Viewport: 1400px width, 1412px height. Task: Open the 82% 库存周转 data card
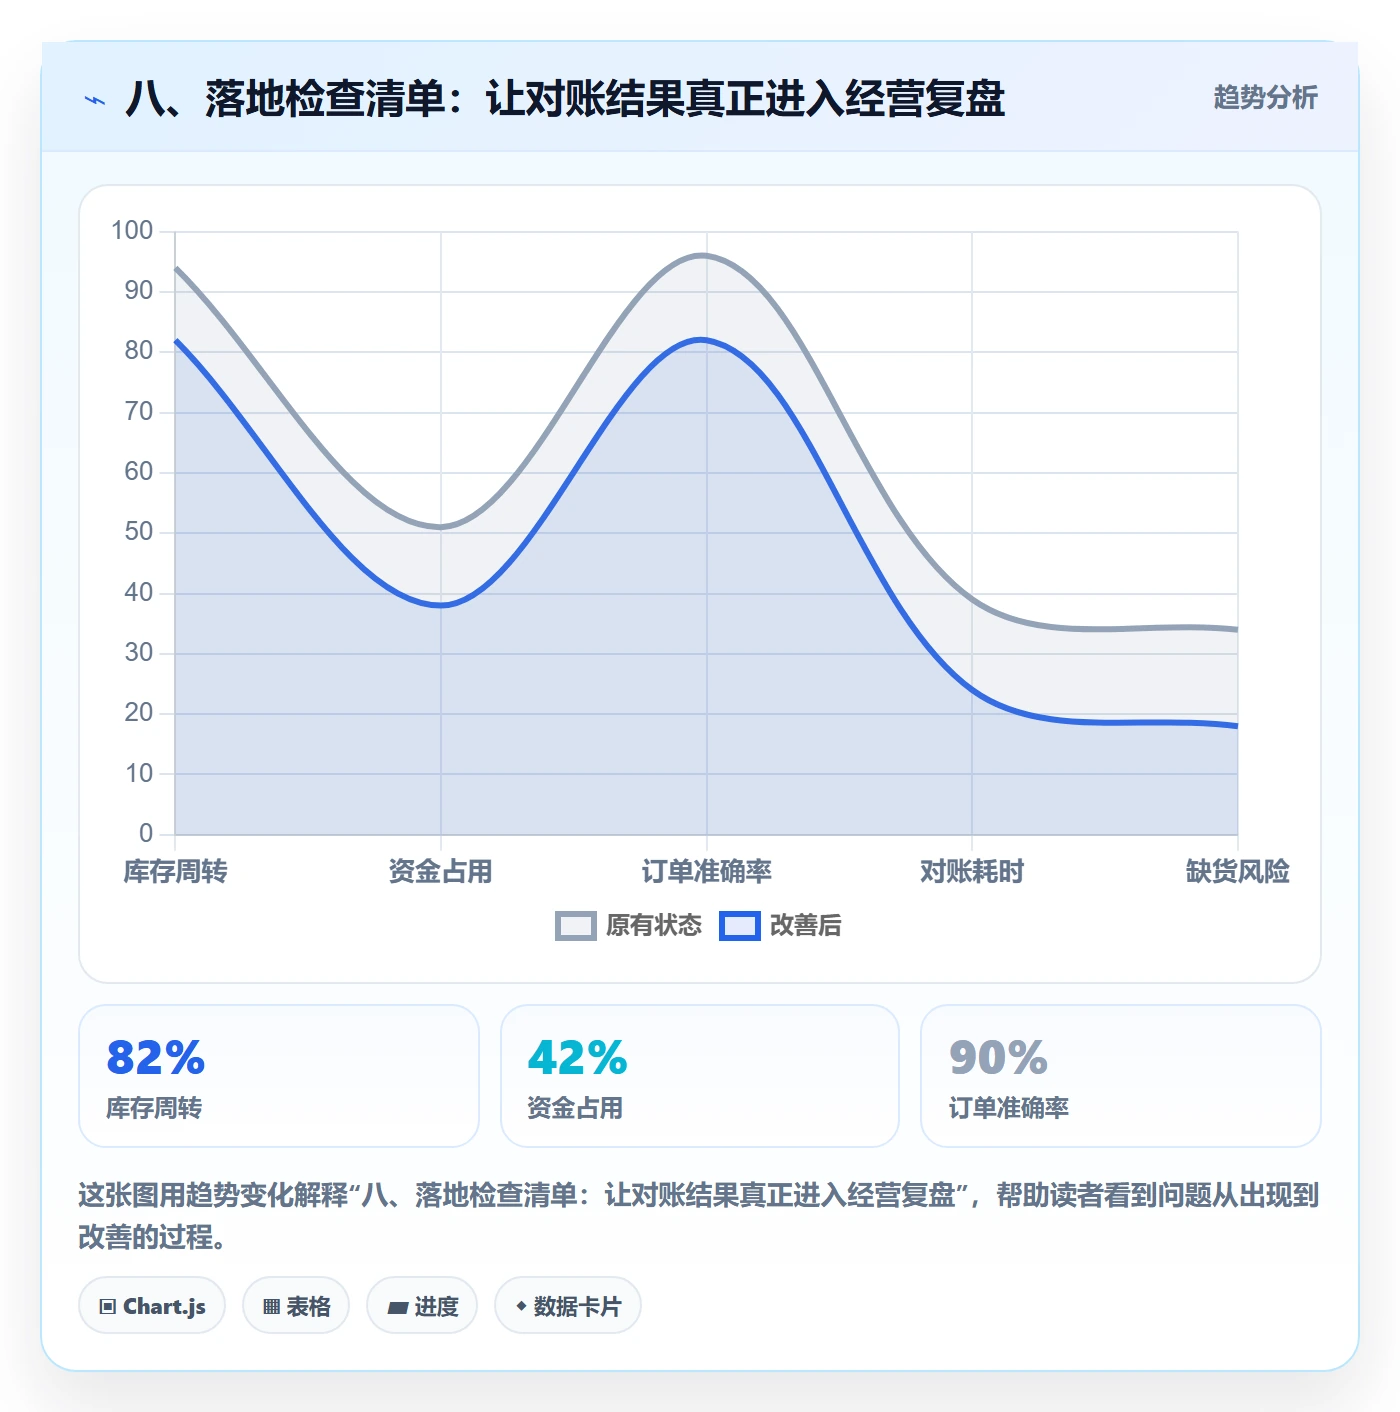[x=279, y=1076]
